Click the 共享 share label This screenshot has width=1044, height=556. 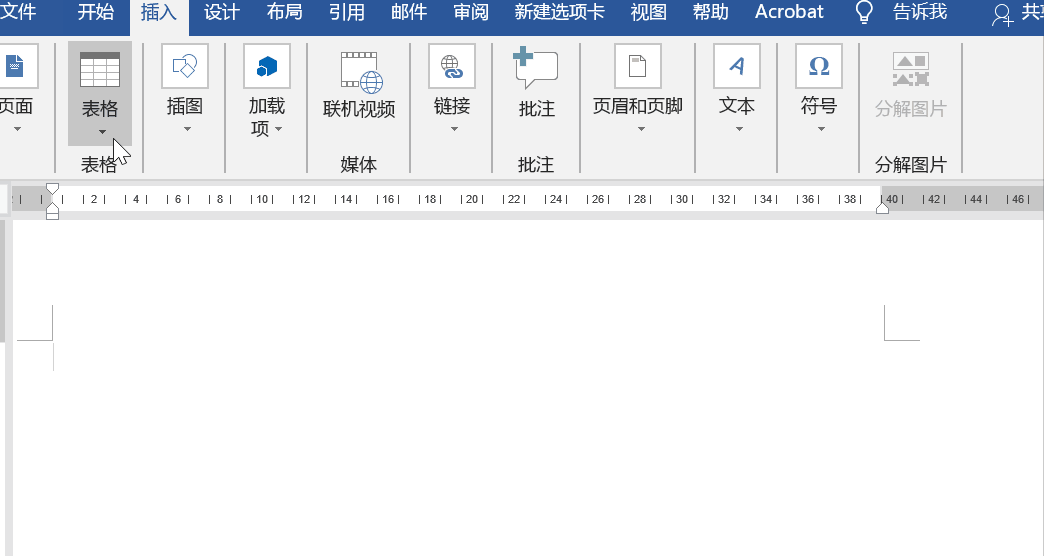tap(1032, 12)
